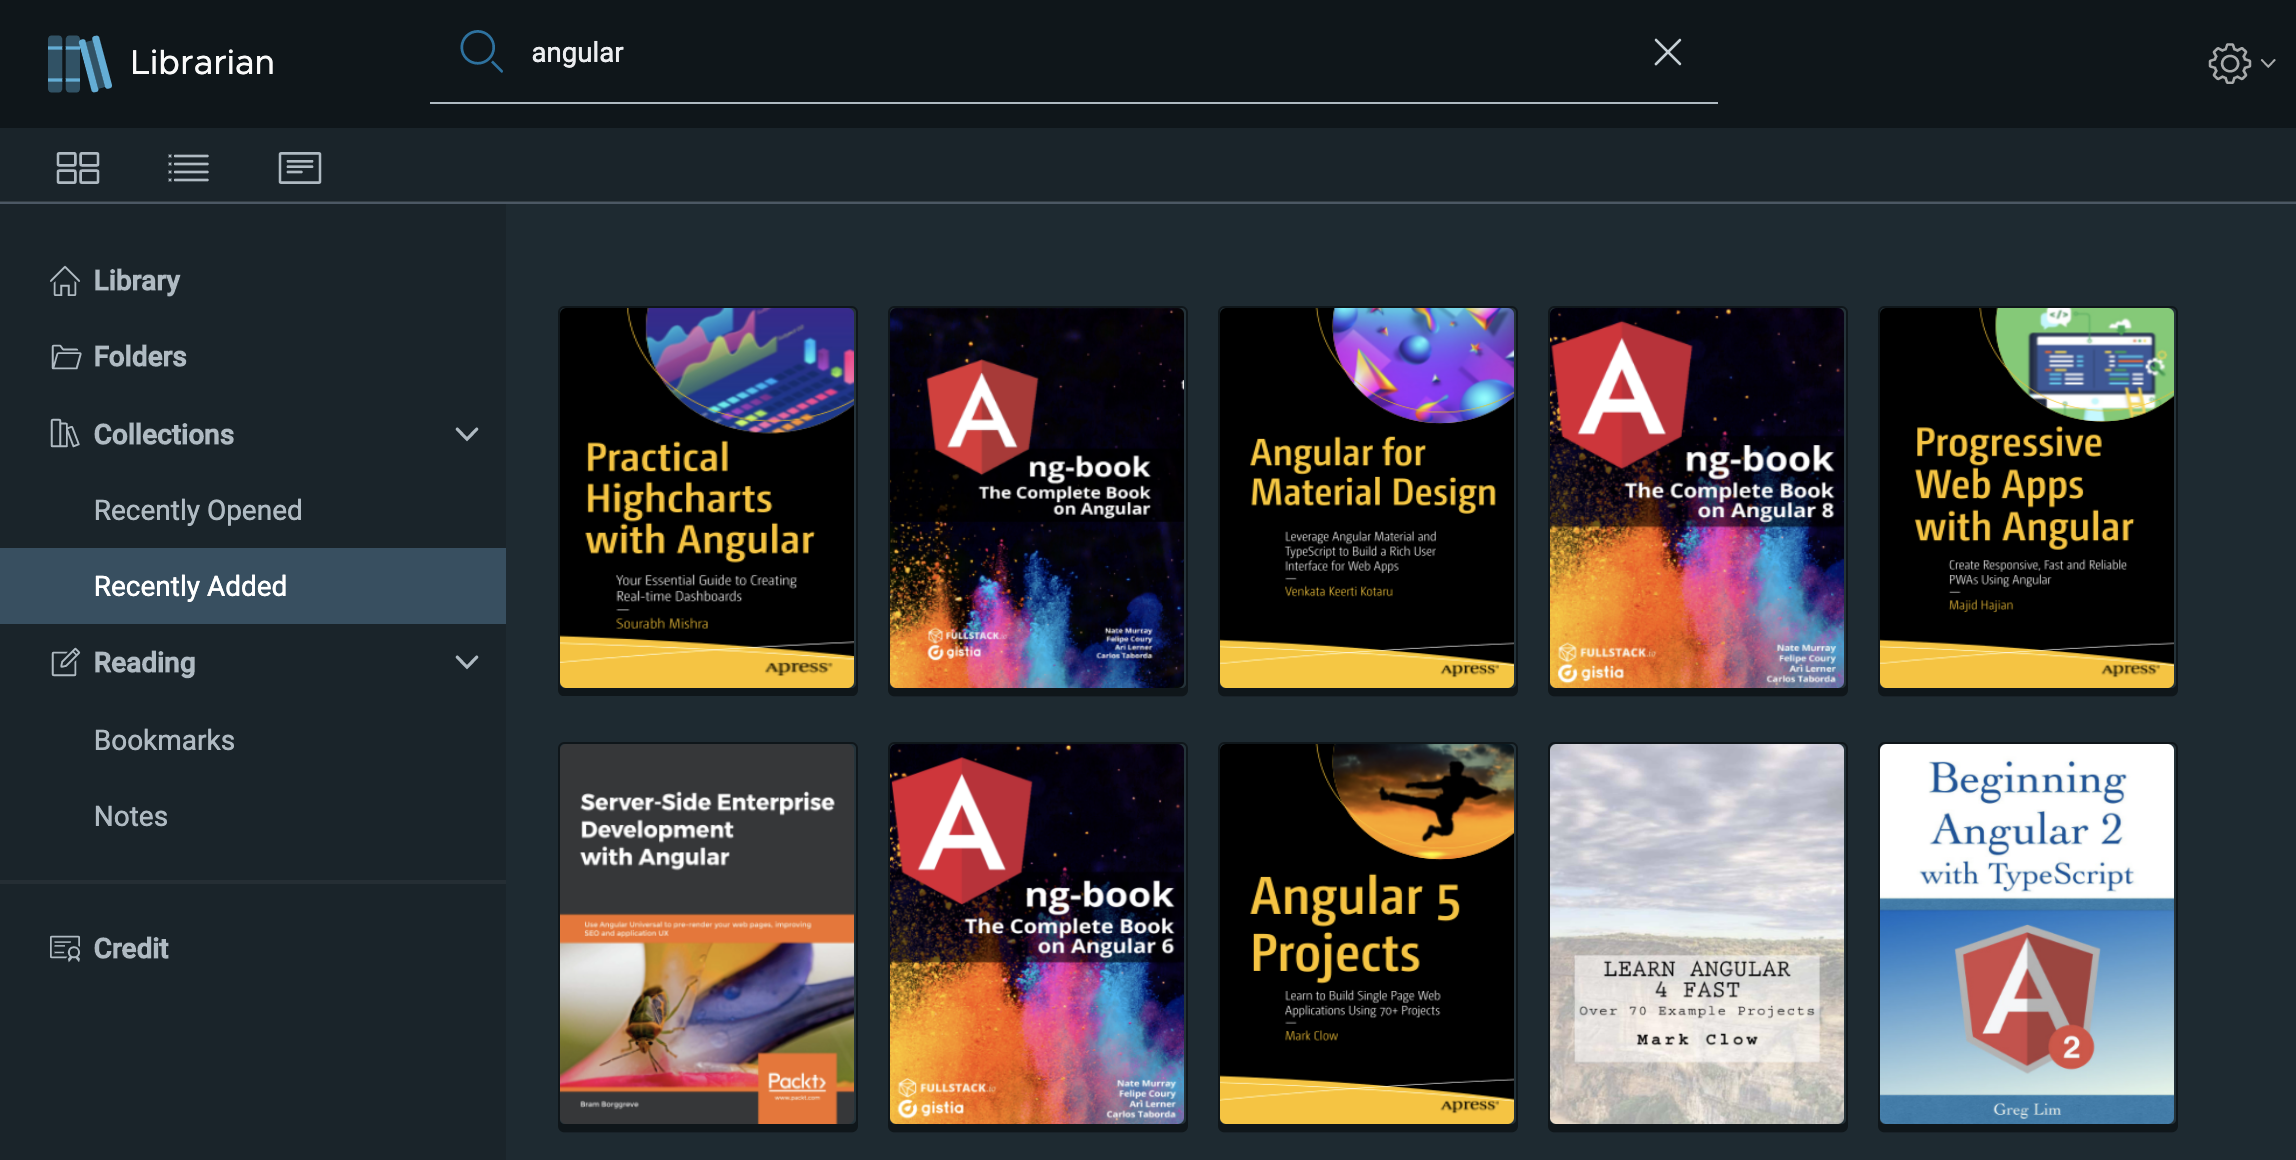Open Notes in sidebar
This screenshot has height=1160, width=2296.
click(131, 816)
